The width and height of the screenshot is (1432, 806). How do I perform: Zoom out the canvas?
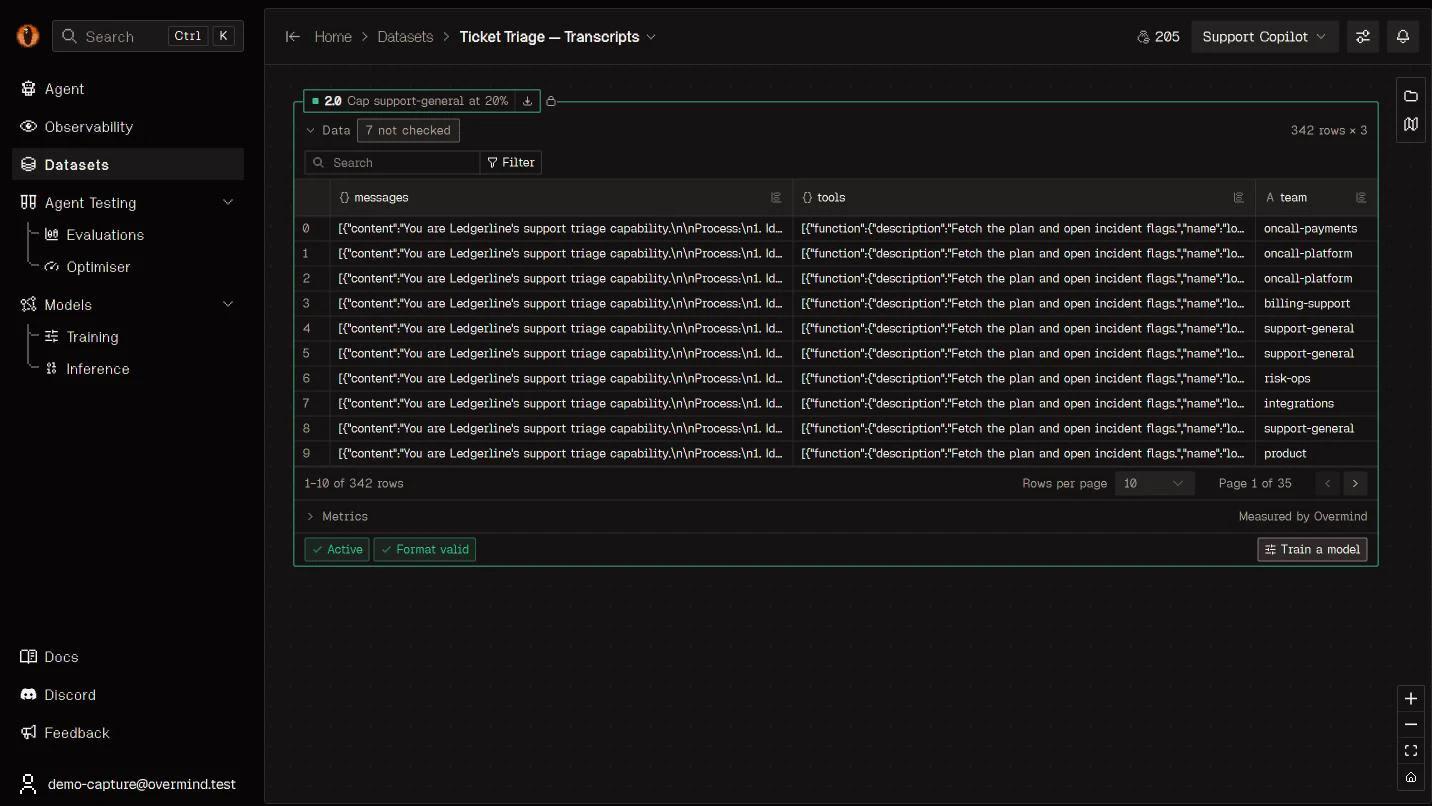point(1411,725)
